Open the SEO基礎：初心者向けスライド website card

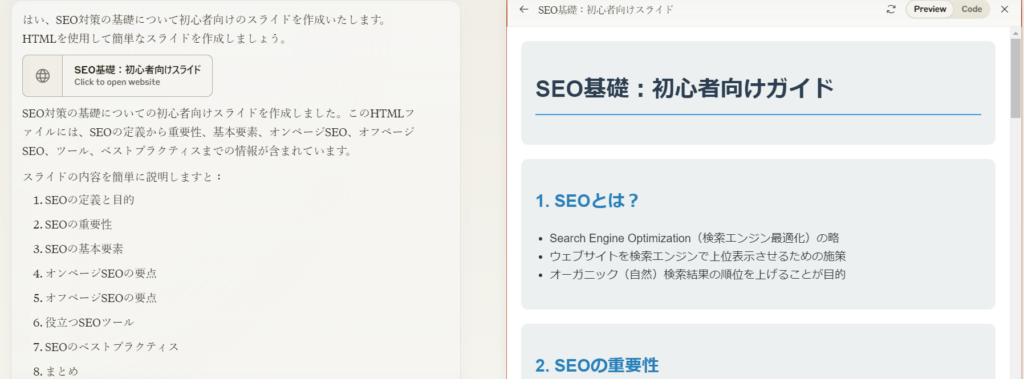118,76
